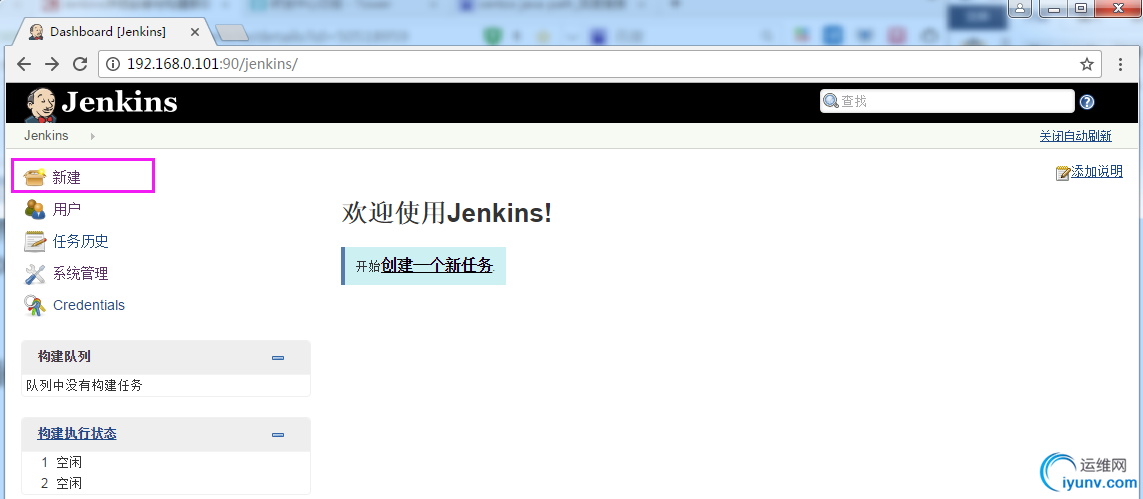Screen dimensions: 1143x499
Task: Click the 欢迎使用Jenkins! heading
Action: pos(447,213)
